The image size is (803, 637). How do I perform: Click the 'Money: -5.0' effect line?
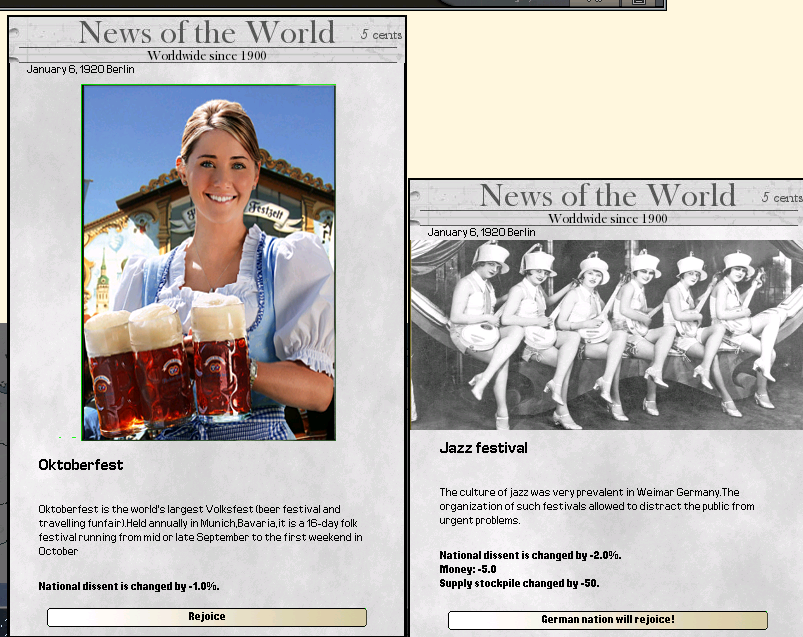468,569
